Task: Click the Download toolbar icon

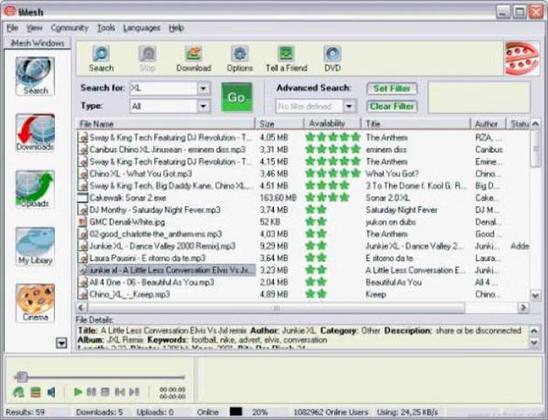Action: point(194,58)
